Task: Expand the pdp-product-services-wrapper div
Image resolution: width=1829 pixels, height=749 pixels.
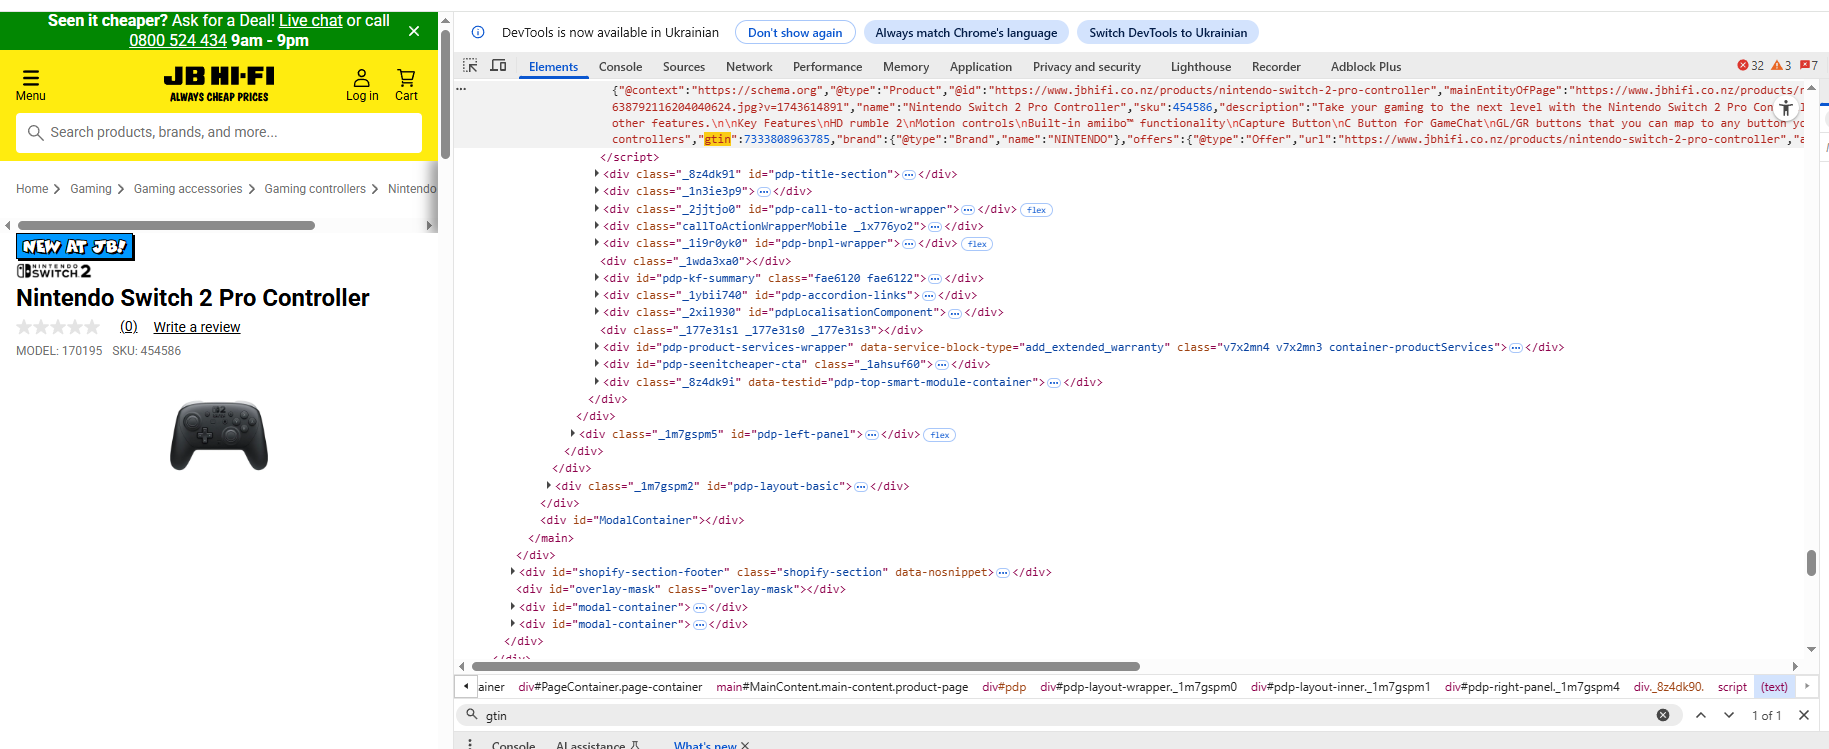Action: pyautogui.click(x=597, y=347)
